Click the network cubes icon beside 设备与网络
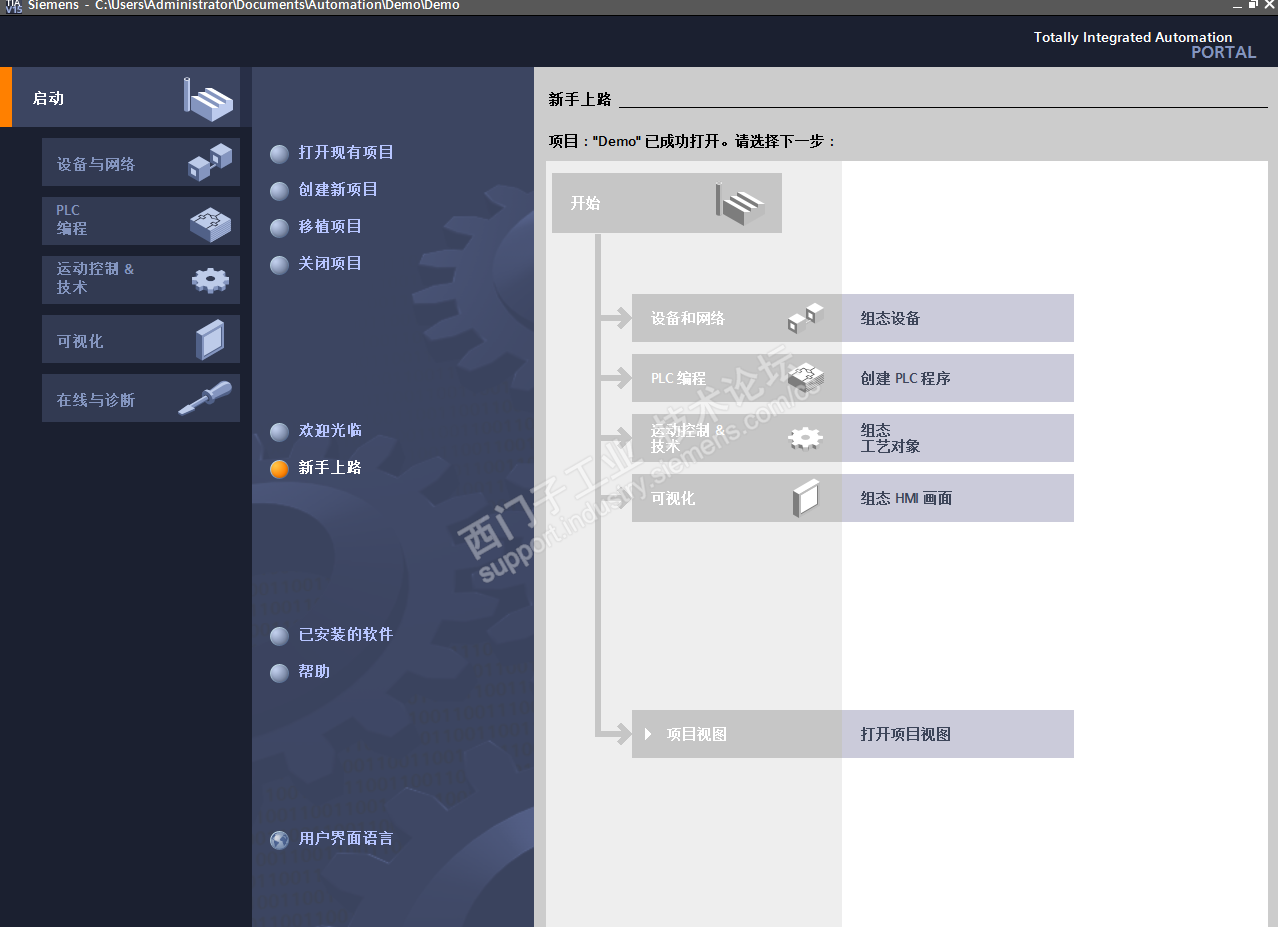The width and height of the screenshot is (1278, 927). (210, 163)
